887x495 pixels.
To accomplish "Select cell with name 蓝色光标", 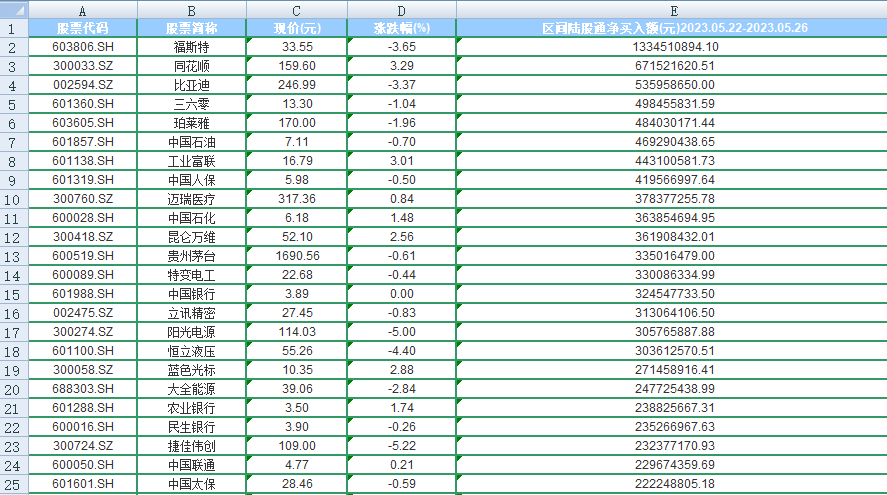I will [192, 370].
